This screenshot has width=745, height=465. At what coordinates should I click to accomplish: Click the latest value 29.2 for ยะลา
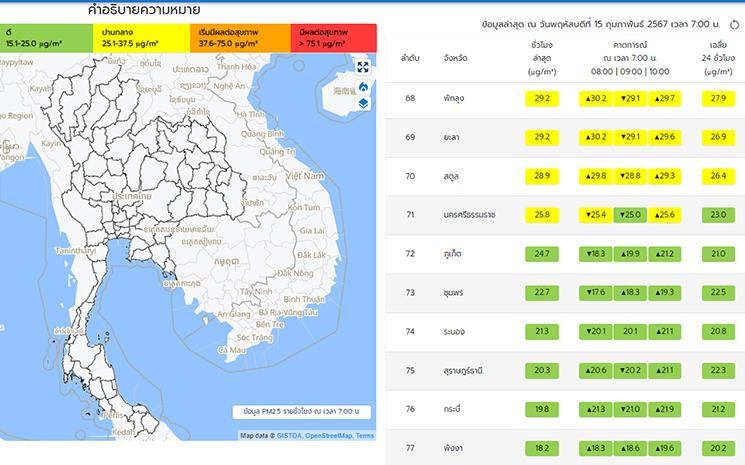[x=542, y=137]
